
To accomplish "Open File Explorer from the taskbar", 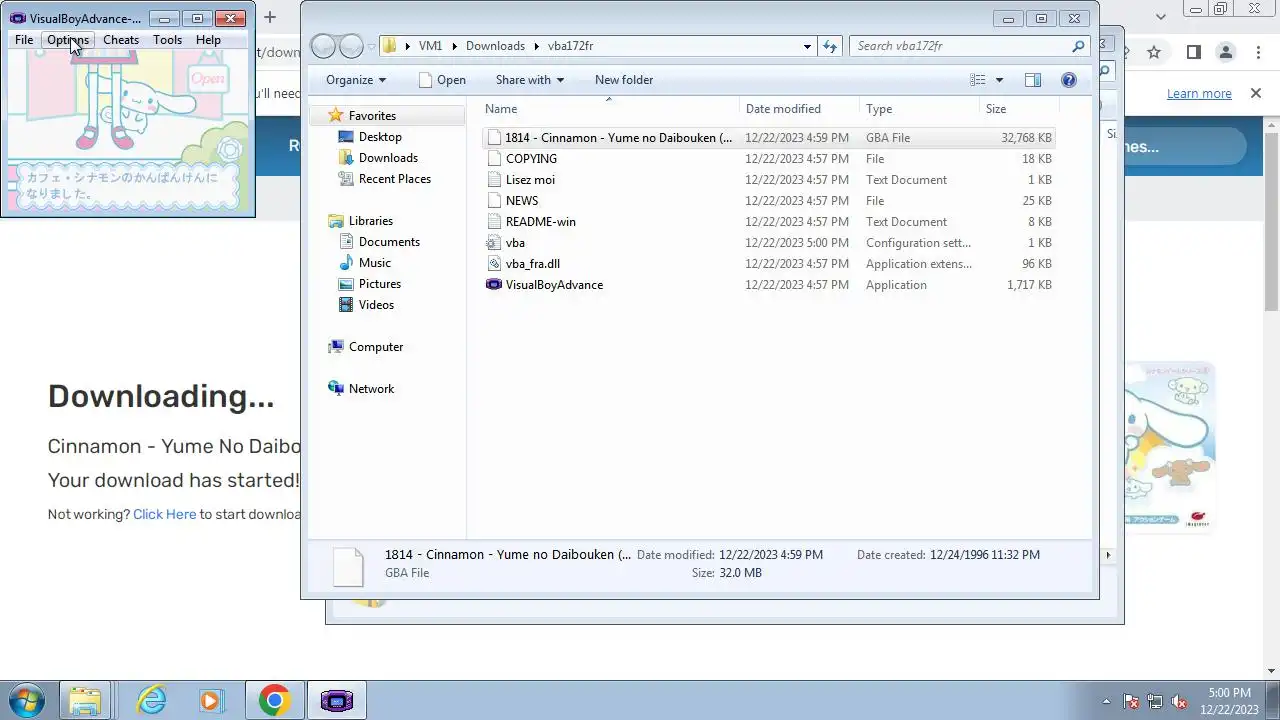I will [85, 700].
